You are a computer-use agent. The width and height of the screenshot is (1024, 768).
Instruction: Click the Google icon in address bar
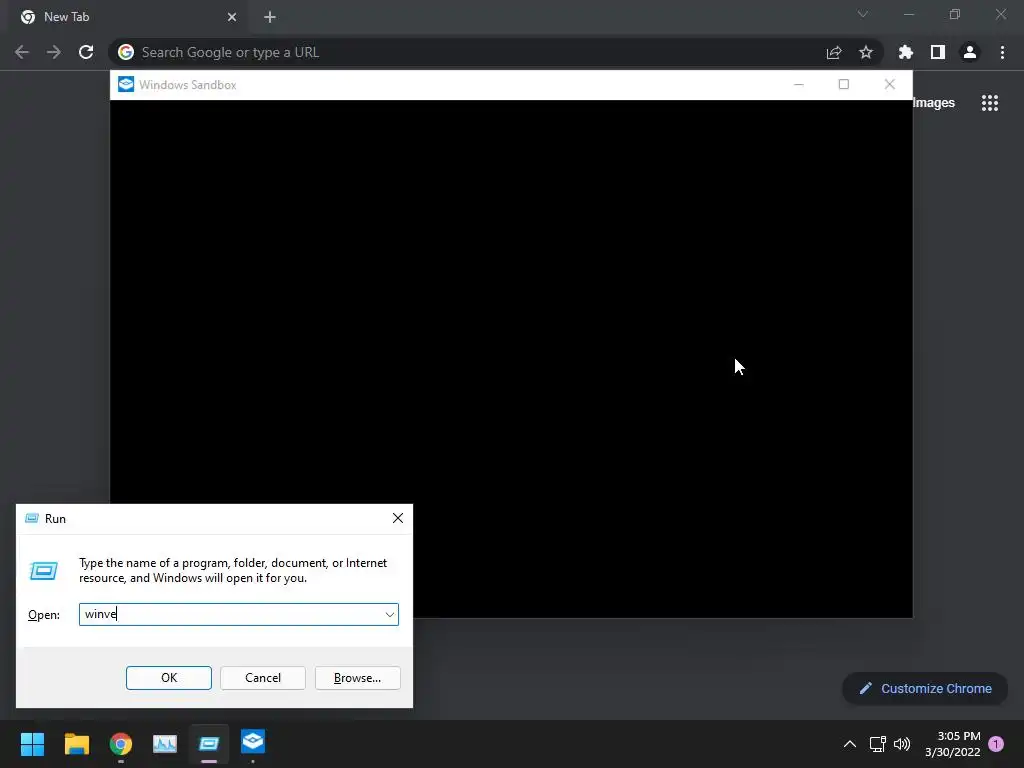coord(126,52)
